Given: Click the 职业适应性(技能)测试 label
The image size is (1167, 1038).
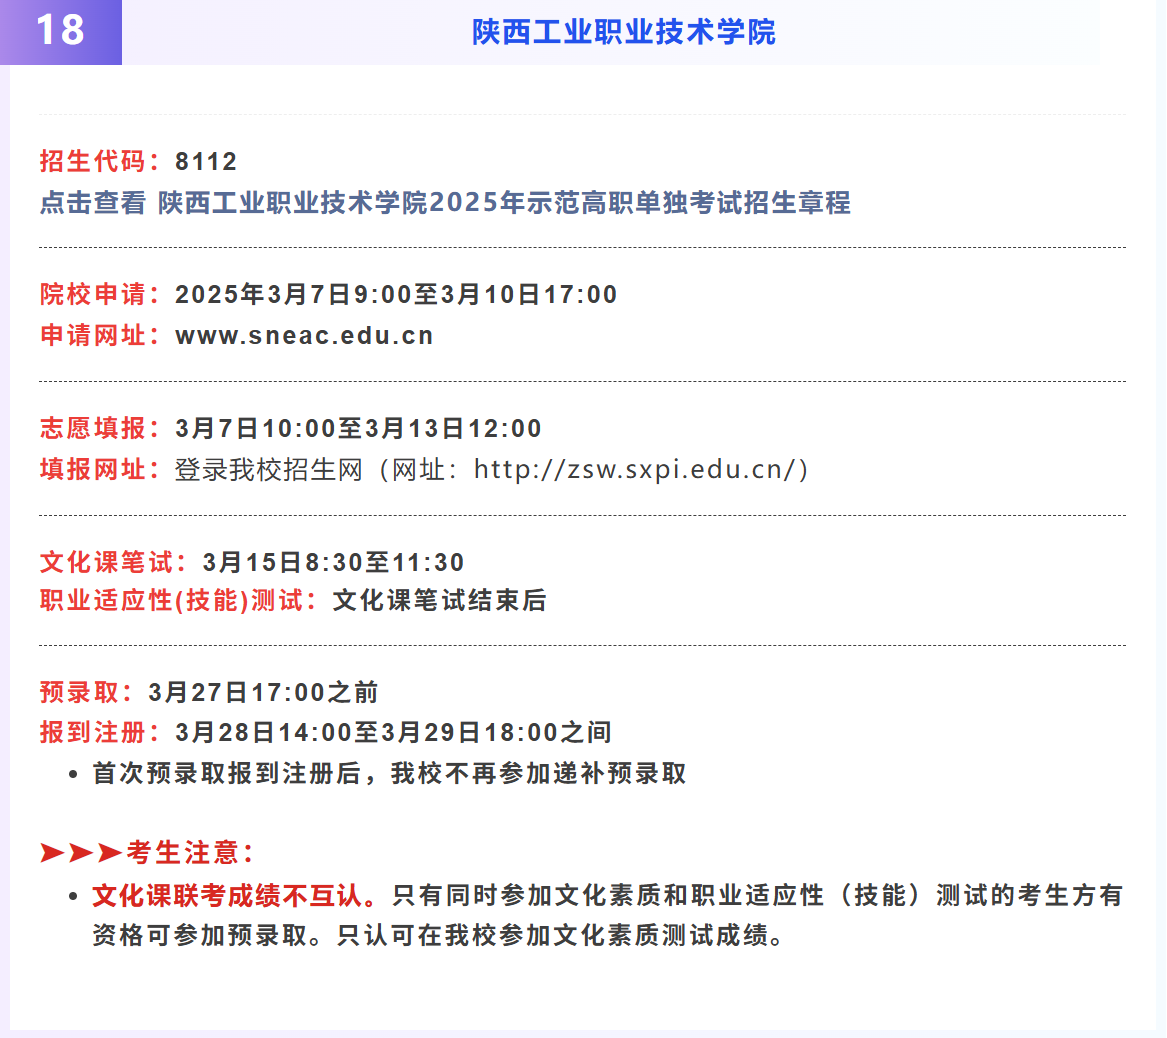Looking at the screenshot, I should pyautogui.click(x=175, y=602).
